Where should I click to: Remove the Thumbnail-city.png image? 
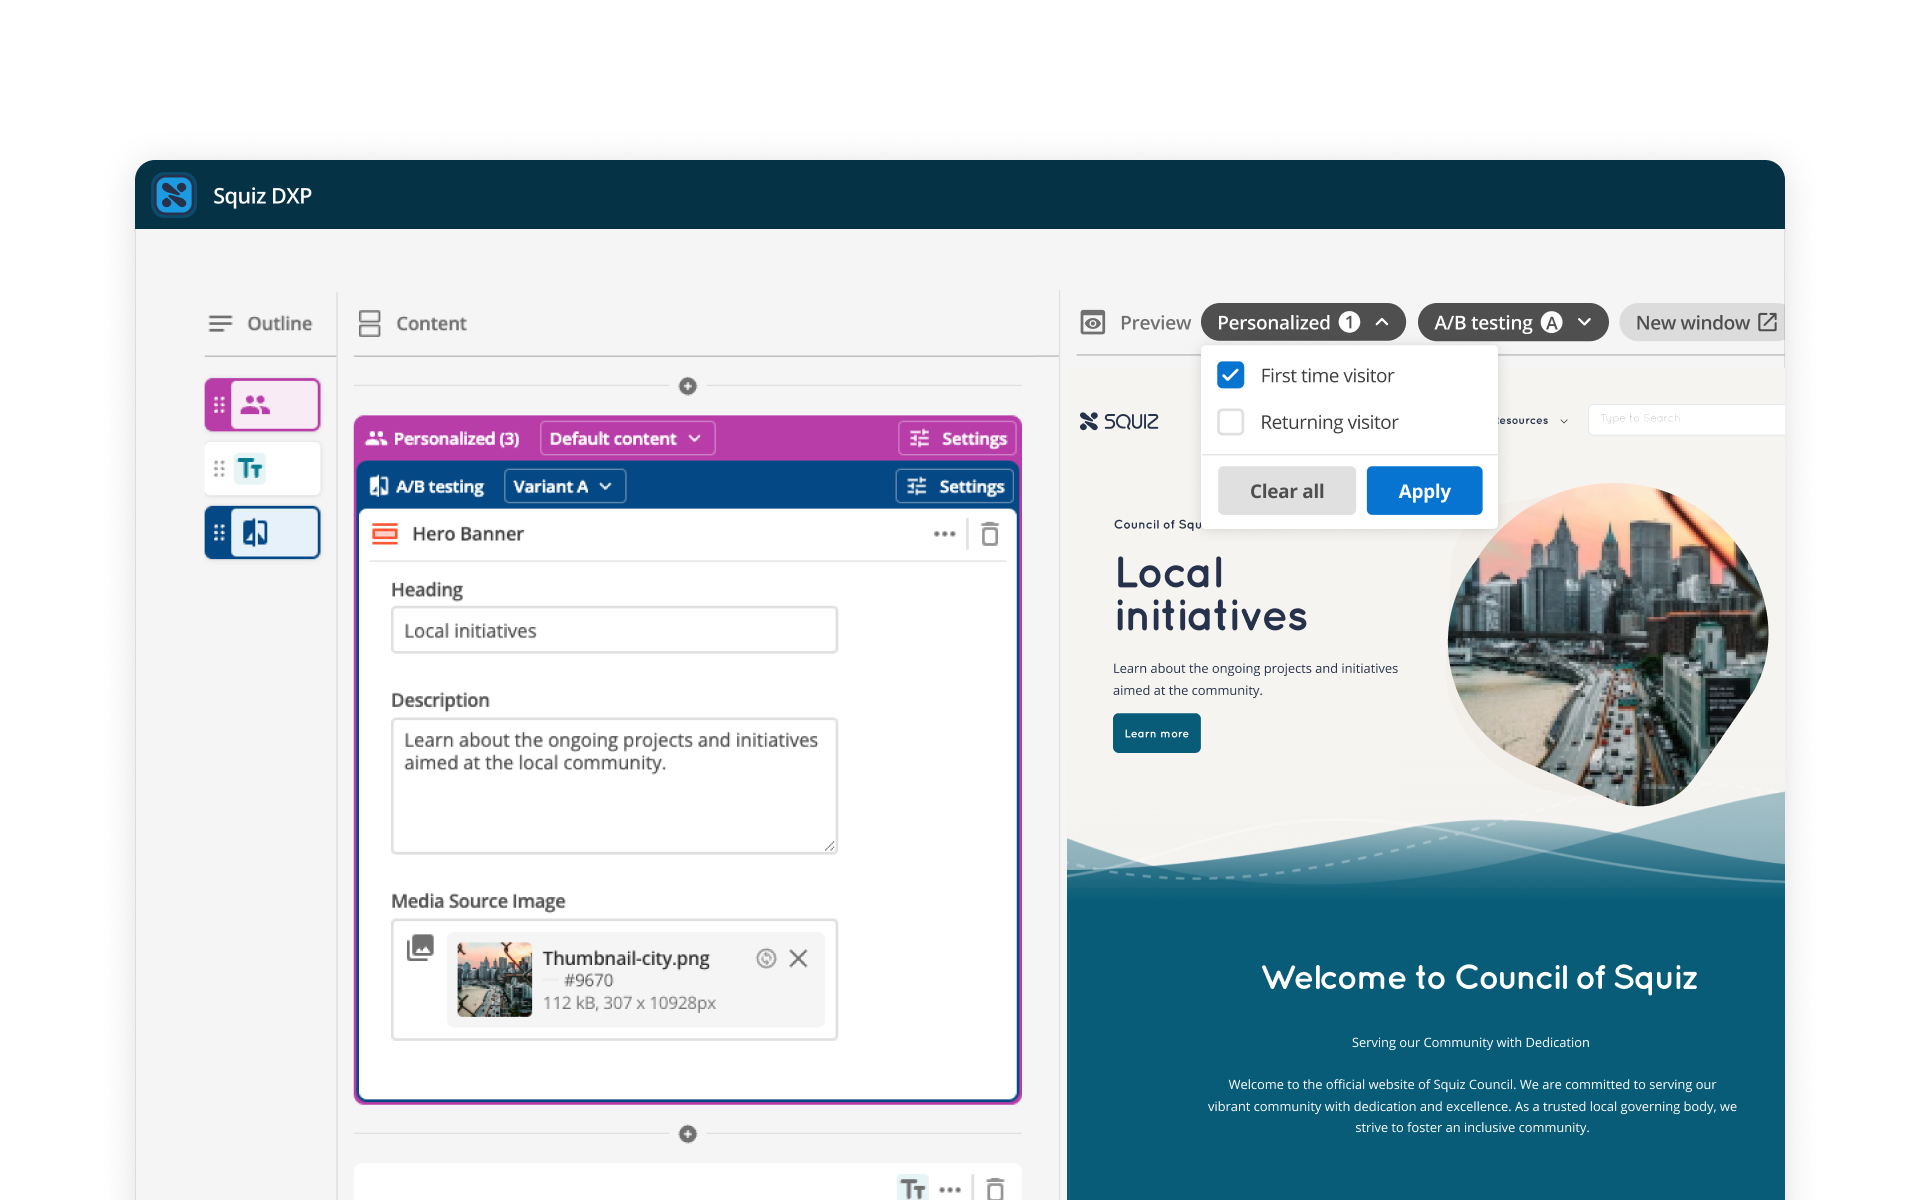pyautogui.click(x=798, y=958)
